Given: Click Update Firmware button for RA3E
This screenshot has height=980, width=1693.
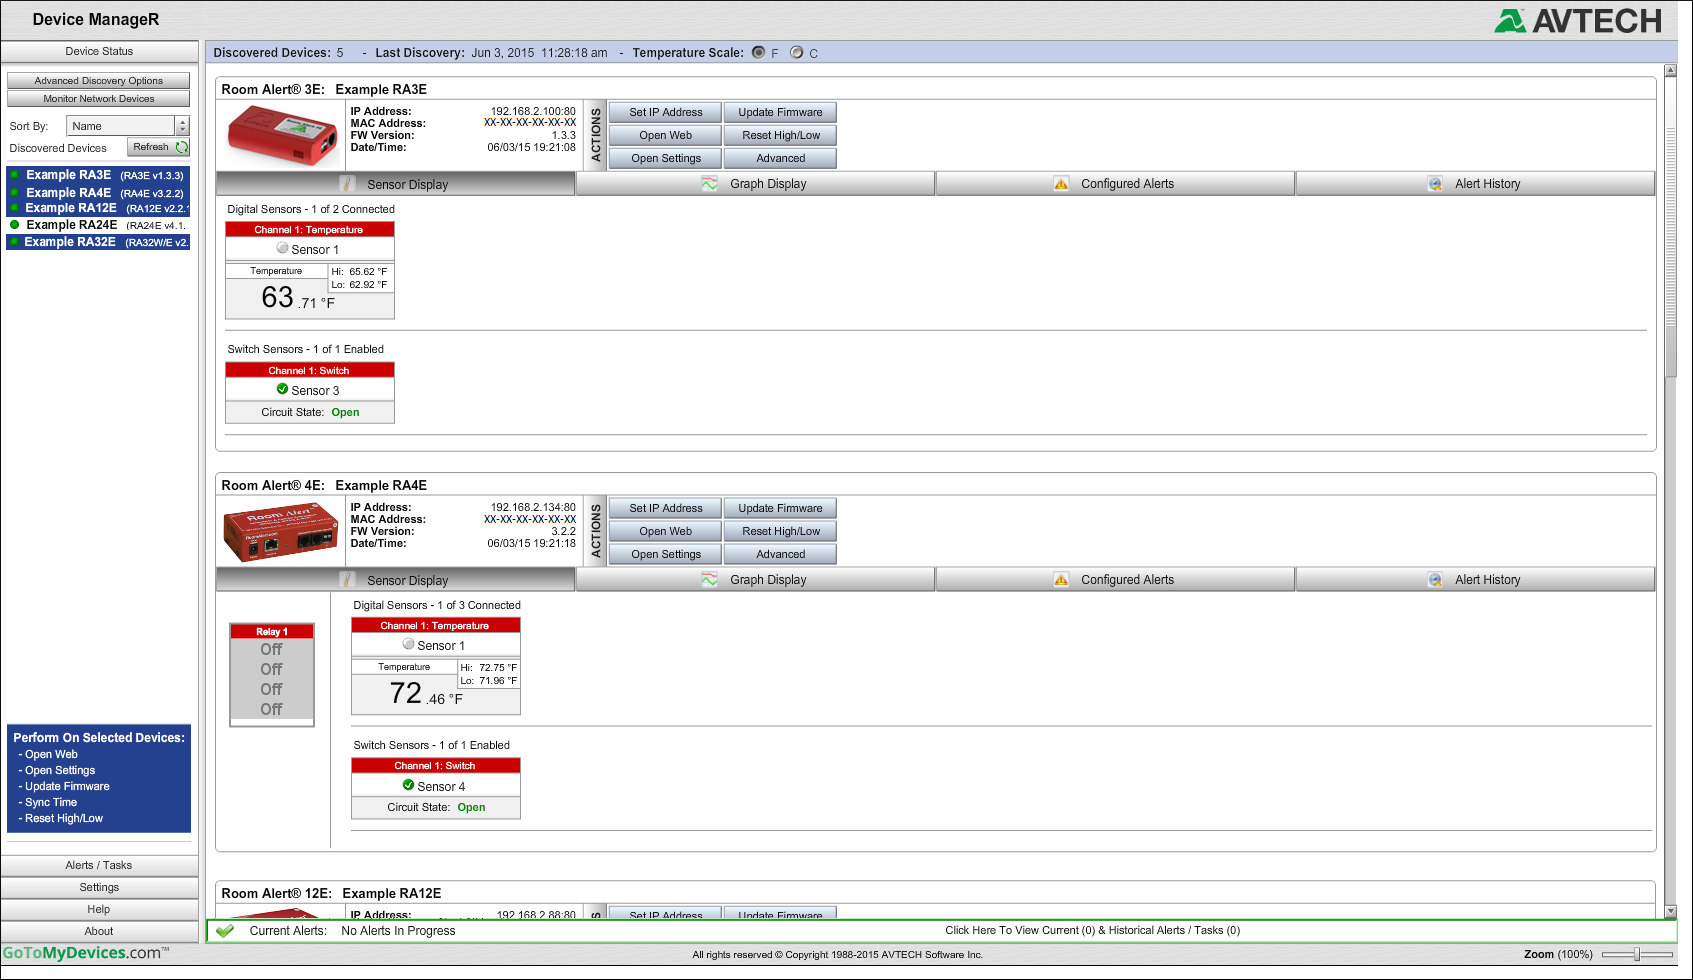Looking at the screenshot, I should [780, 113].
